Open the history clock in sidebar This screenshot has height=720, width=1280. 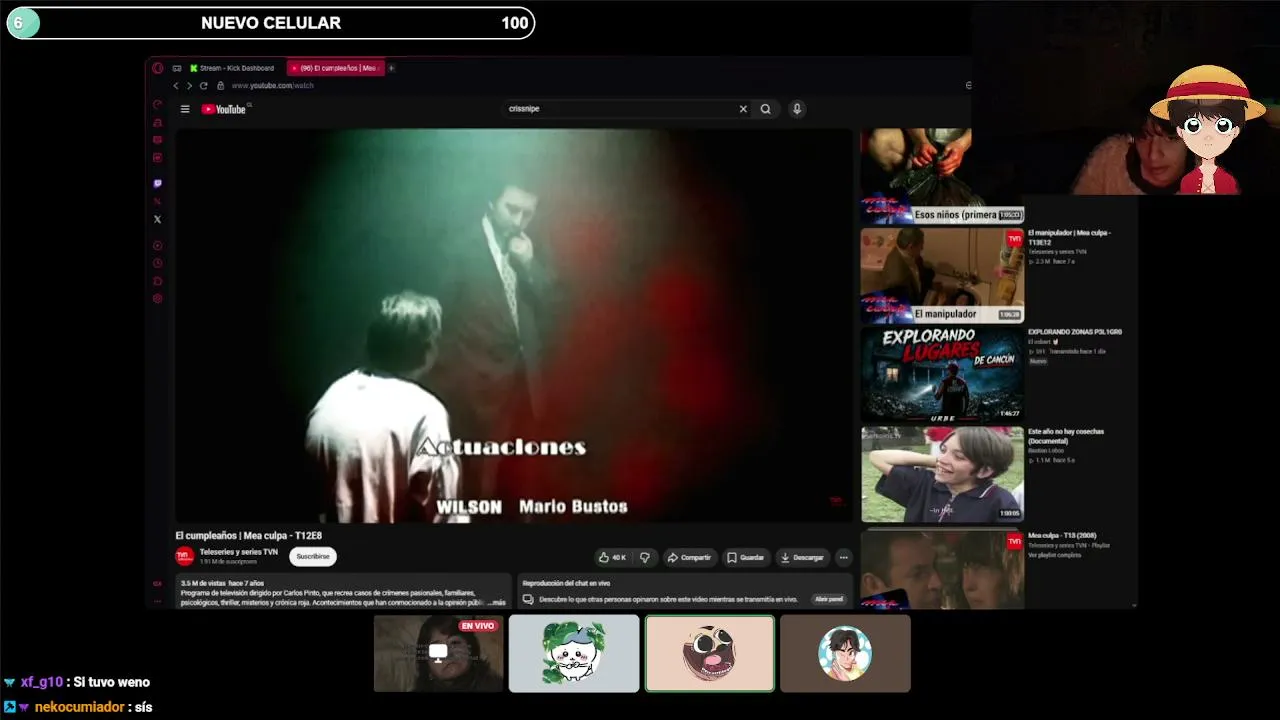pyautogui.click(x=157, y=263)
